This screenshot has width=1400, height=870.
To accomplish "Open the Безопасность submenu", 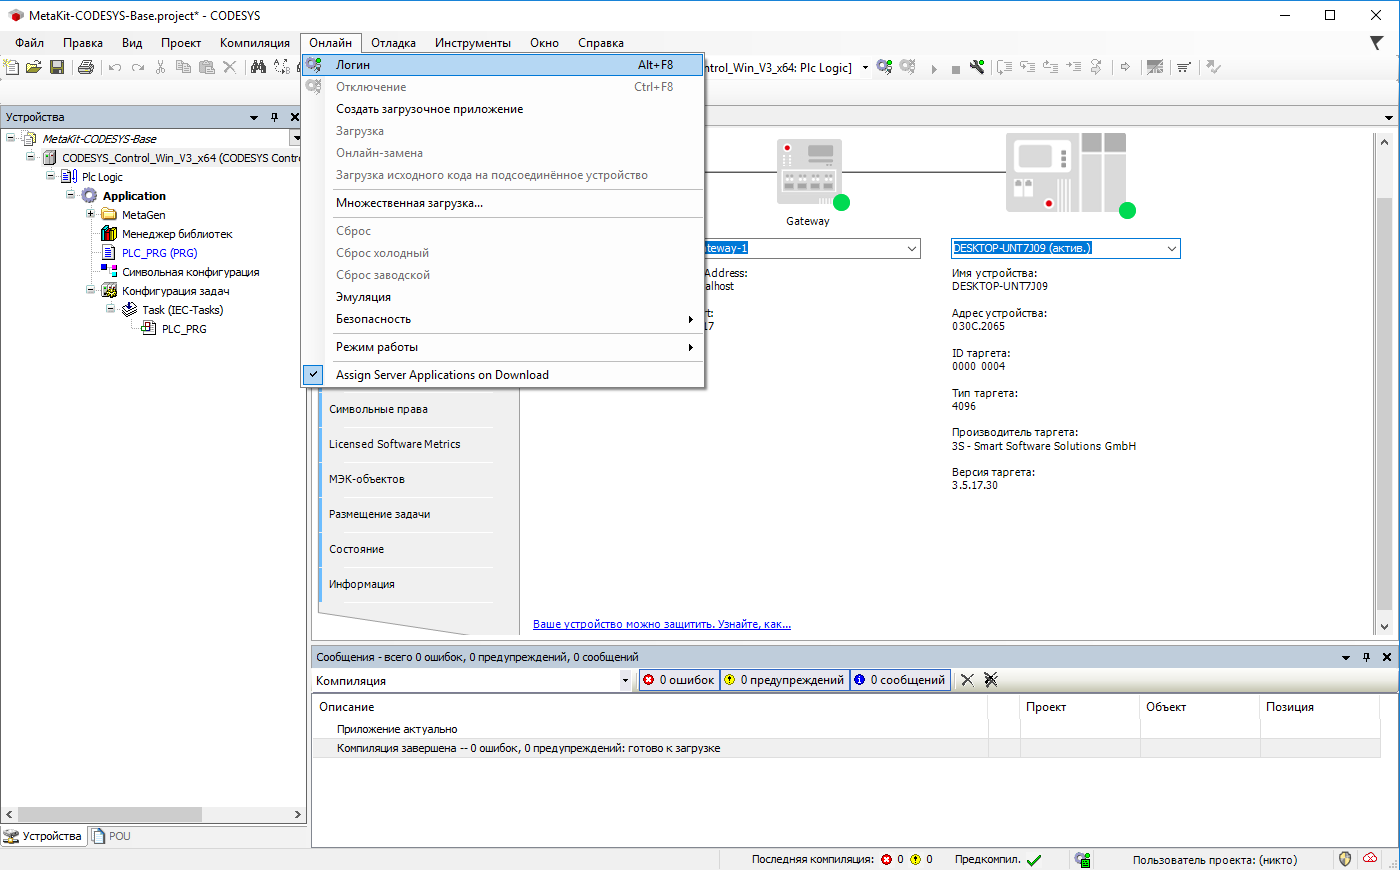I will point(504,319).
